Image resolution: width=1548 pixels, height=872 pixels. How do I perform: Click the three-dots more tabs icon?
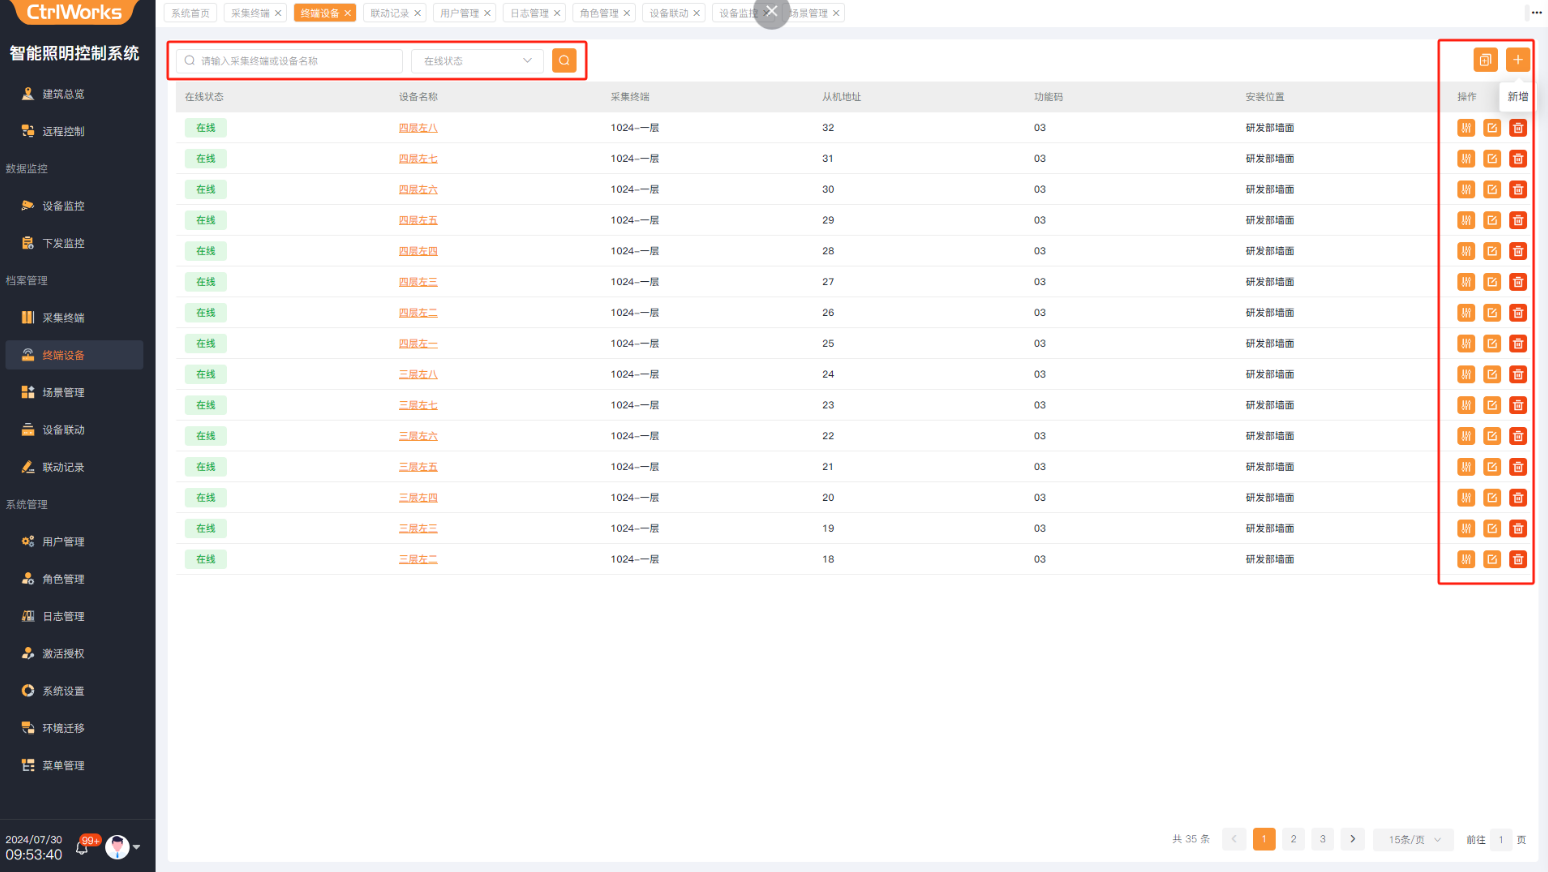coord(1536,13)
